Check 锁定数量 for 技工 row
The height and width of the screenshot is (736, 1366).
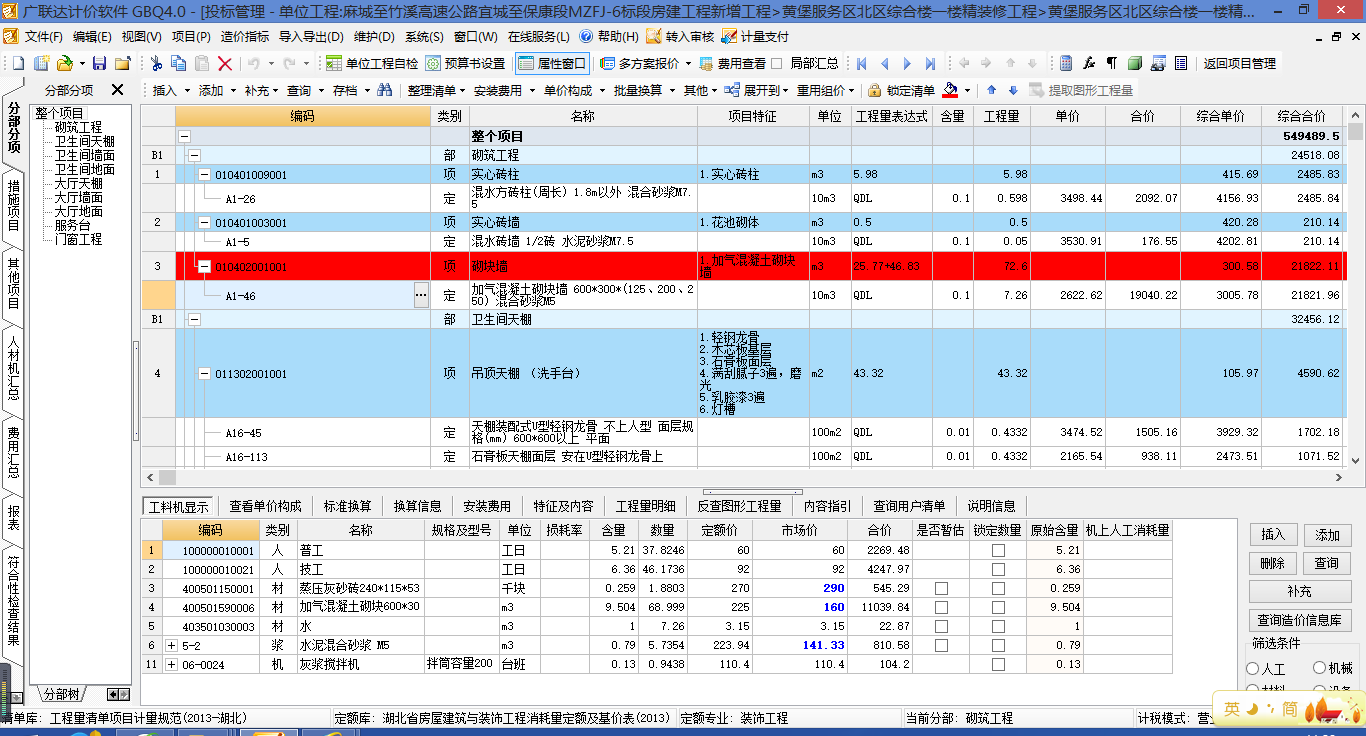(x=998, y=569)
